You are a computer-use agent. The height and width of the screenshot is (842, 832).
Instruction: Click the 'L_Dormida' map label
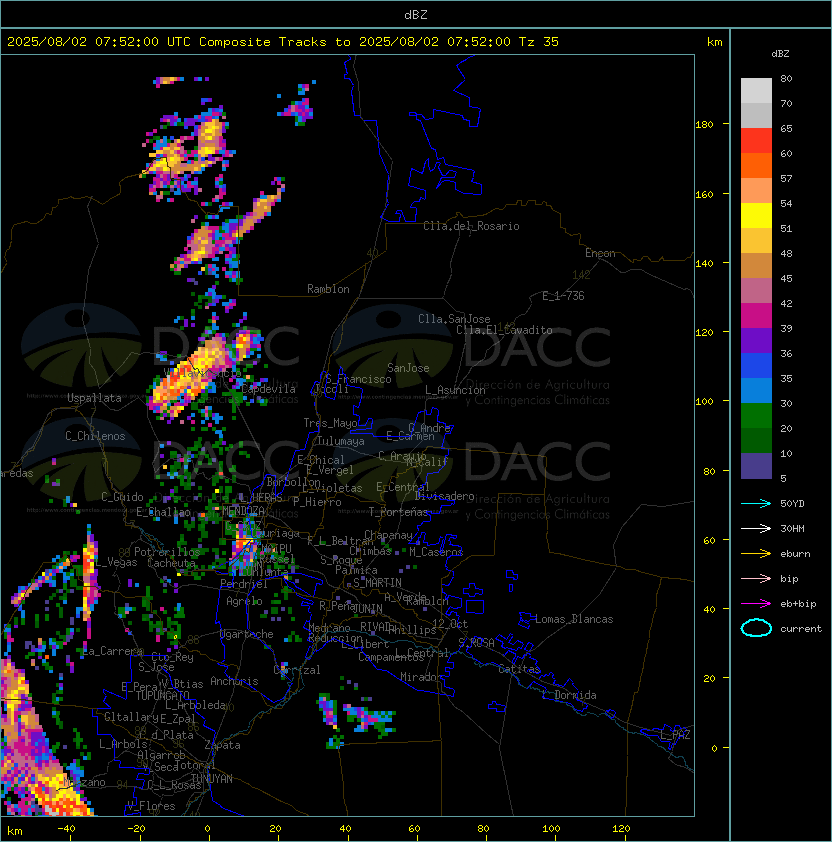click(569, 695)
